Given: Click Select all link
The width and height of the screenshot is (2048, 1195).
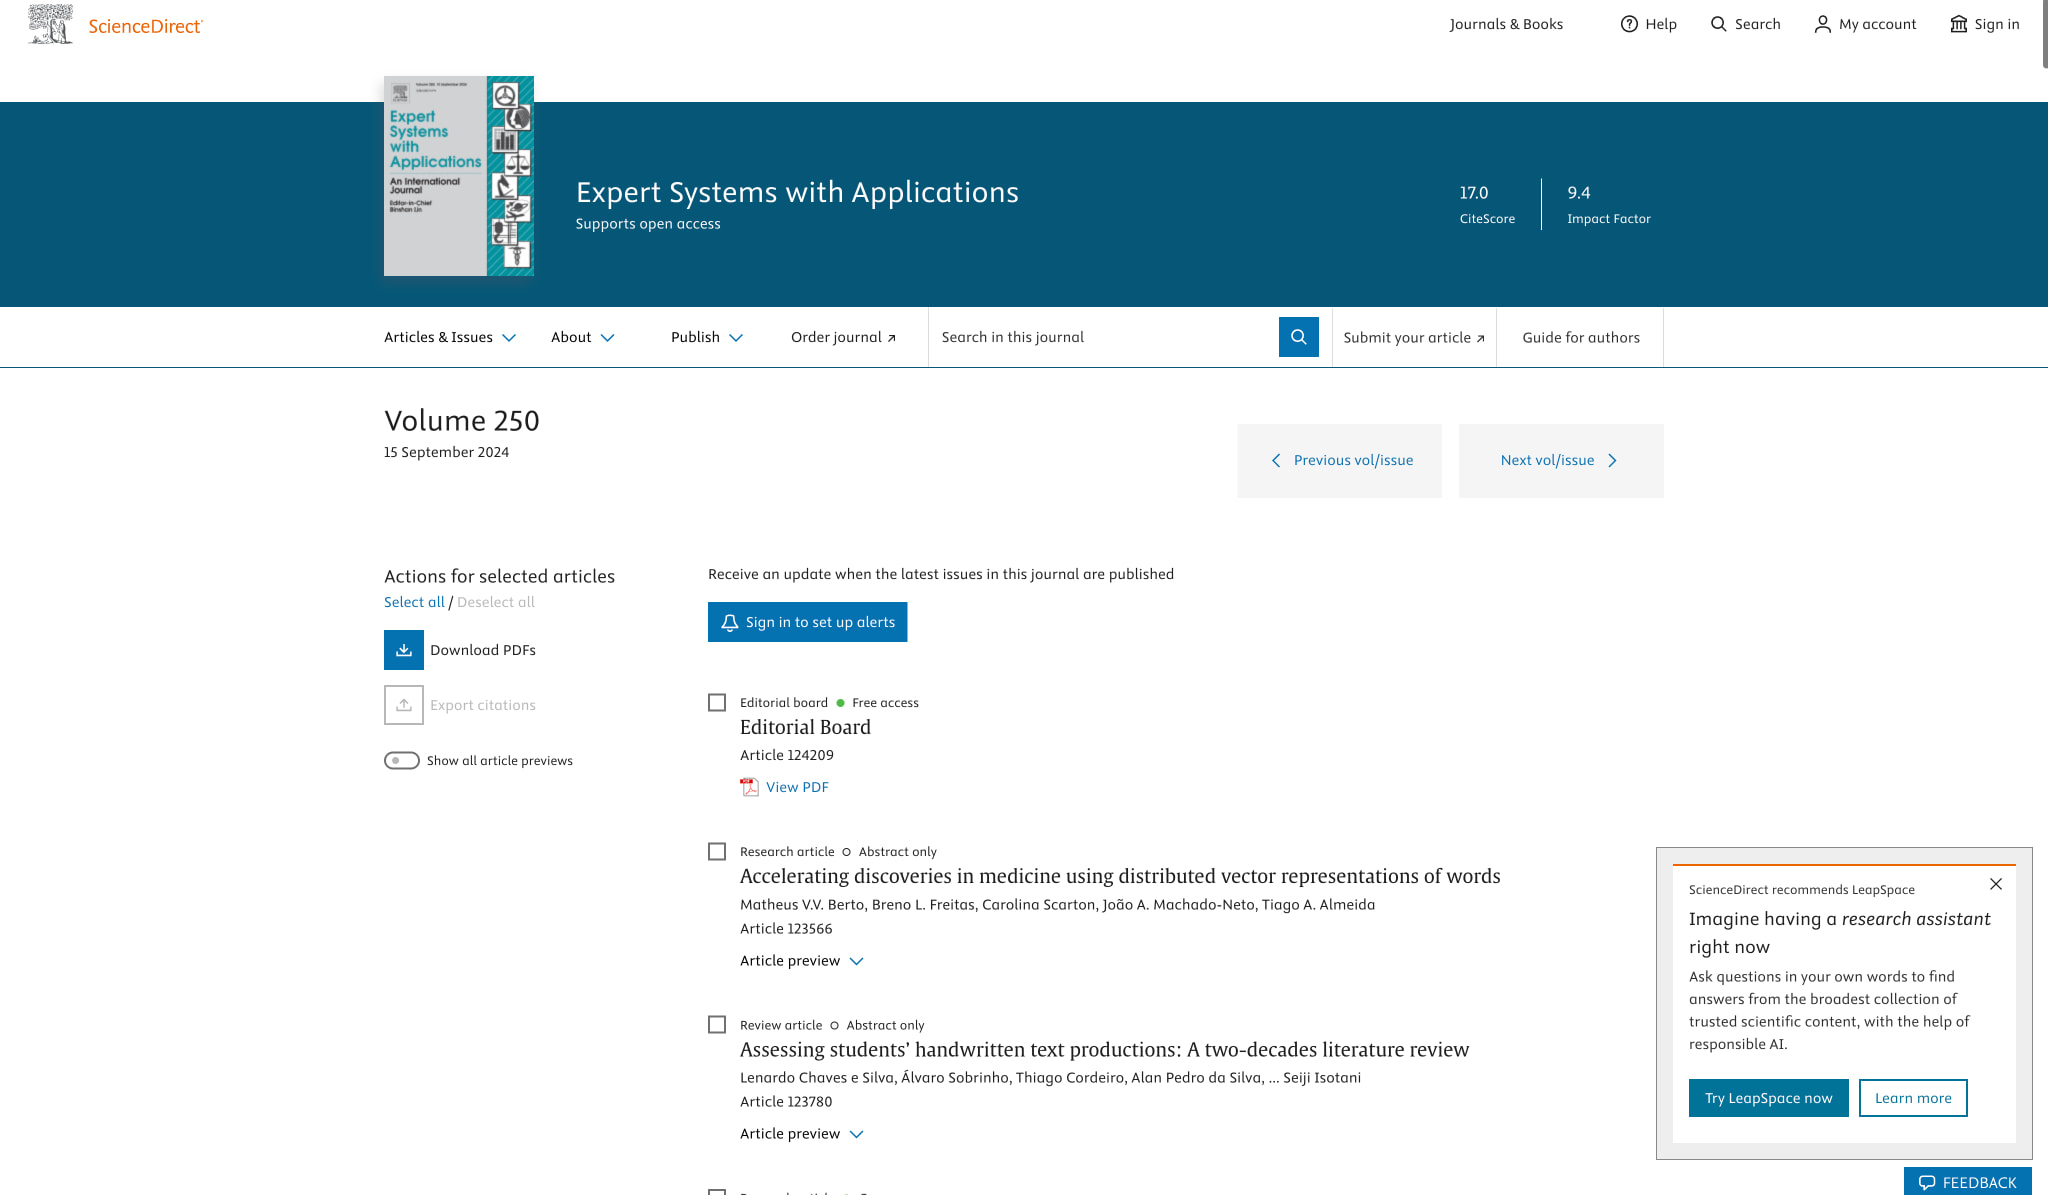Looking at the screenshot, I should click(414, 602).
